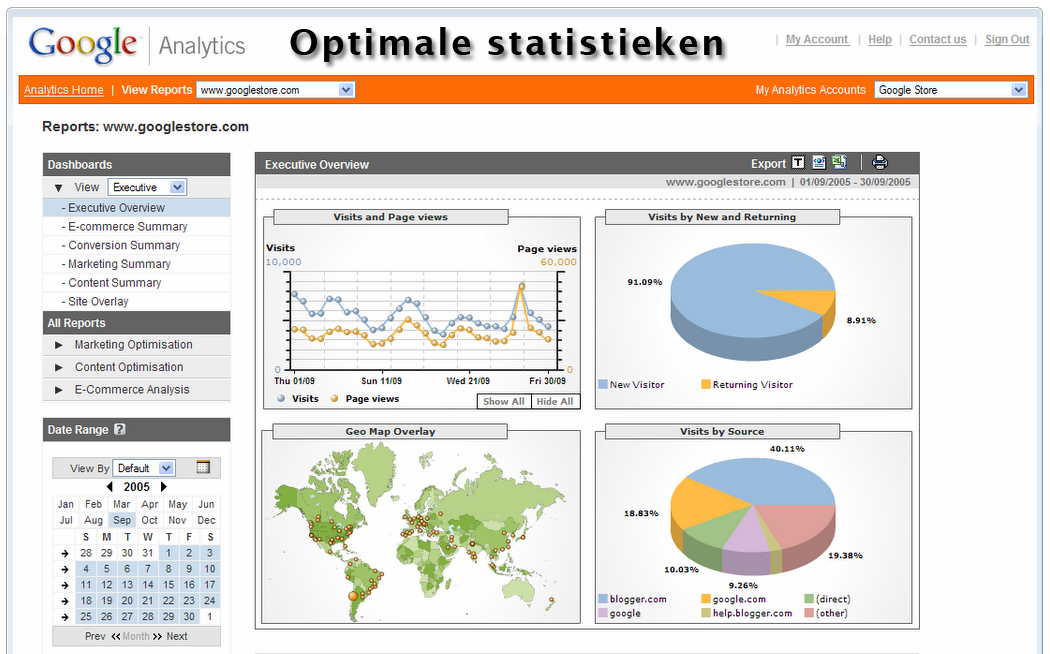
Task: Select week arrow for row starting 11
Action: coord(64,585)
